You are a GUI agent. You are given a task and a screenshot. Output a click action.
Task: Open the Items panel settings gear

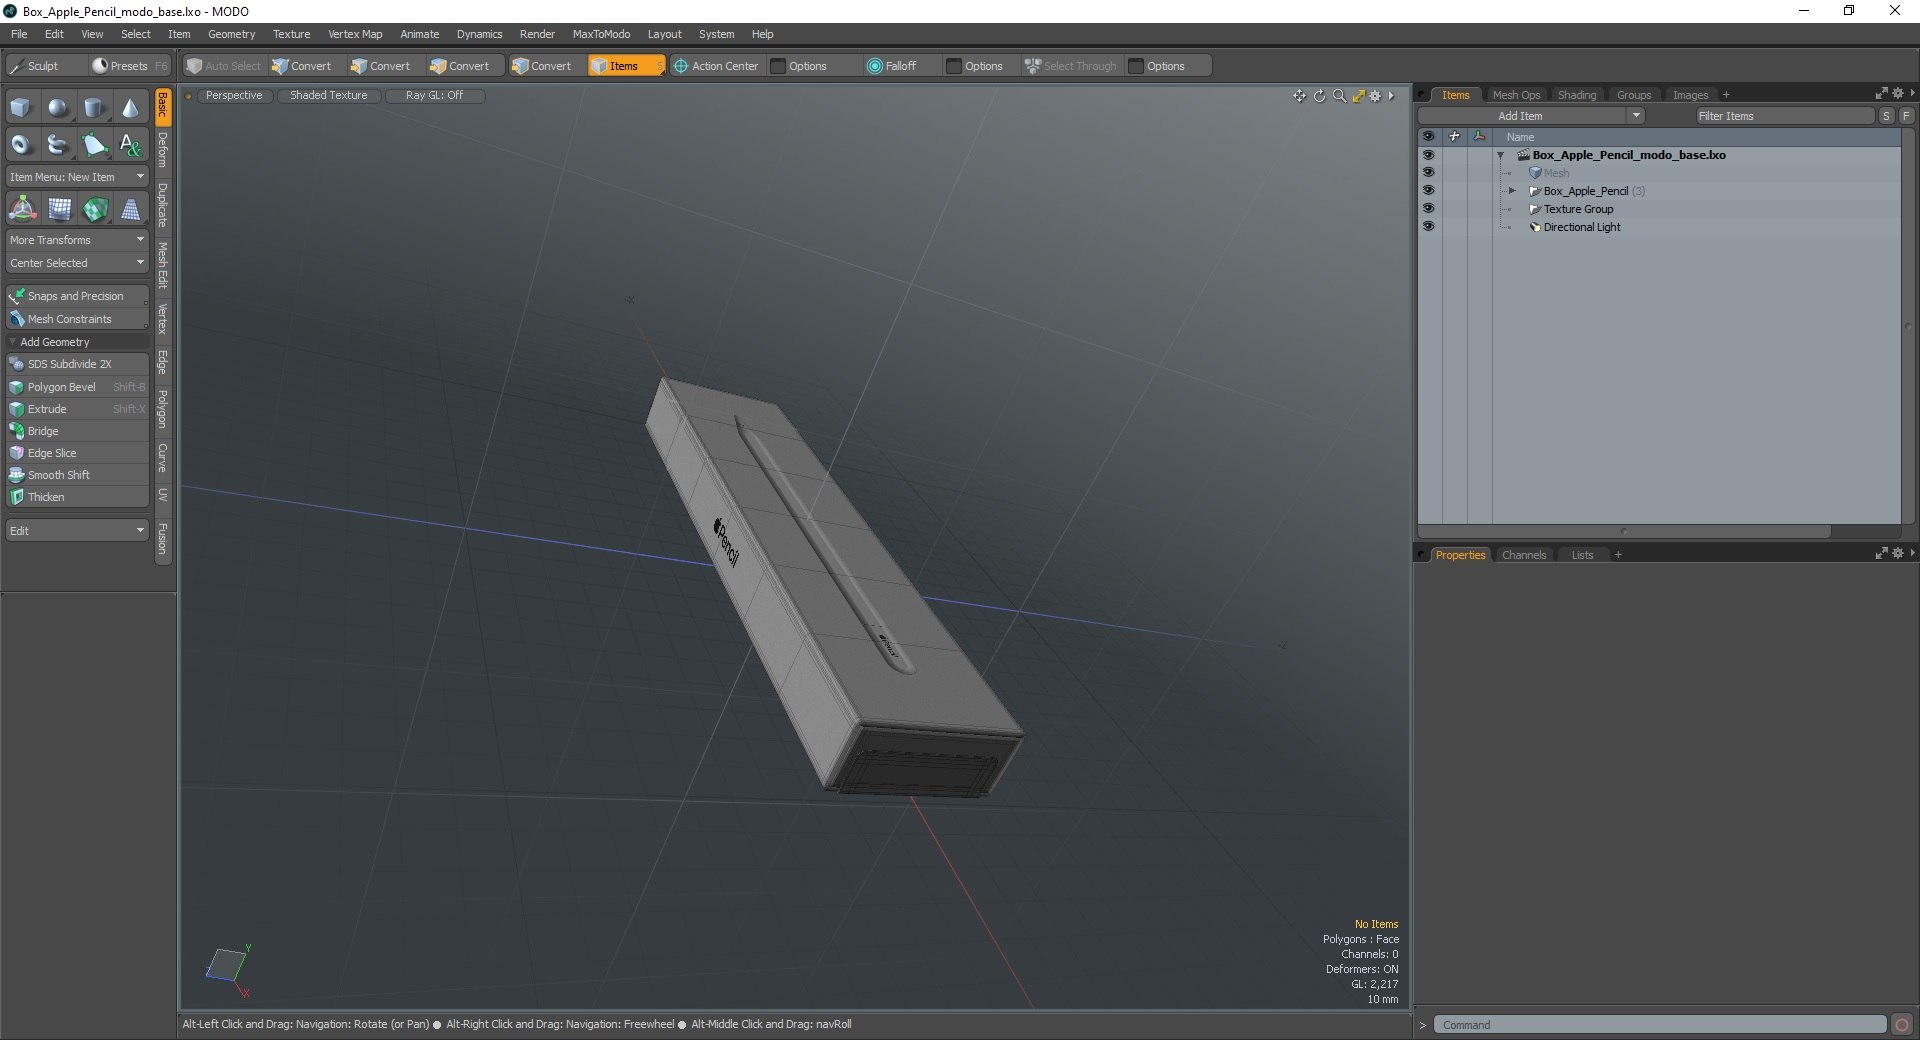pyautogui.click(x=1898, y=93)
